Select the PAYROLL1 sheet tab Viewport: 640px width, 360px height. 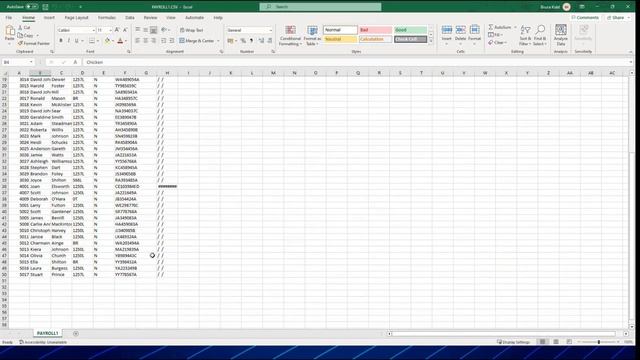[47, 333]
